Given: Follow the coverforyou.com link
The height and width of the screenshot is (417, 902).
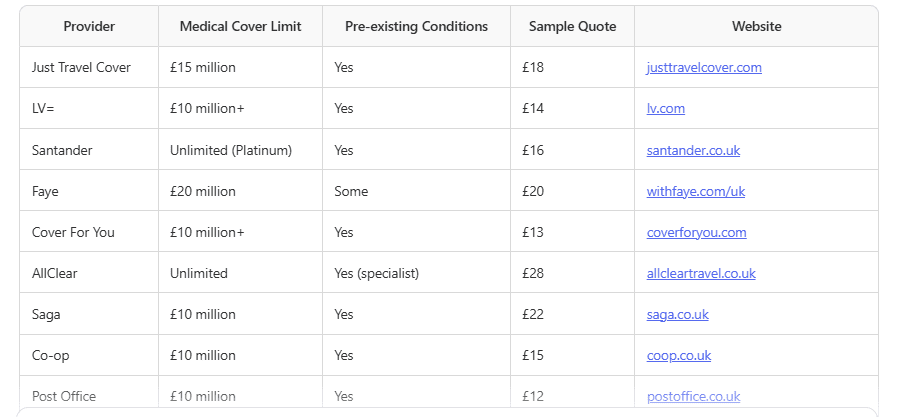Looking at the screenshot, I should 696,232.
